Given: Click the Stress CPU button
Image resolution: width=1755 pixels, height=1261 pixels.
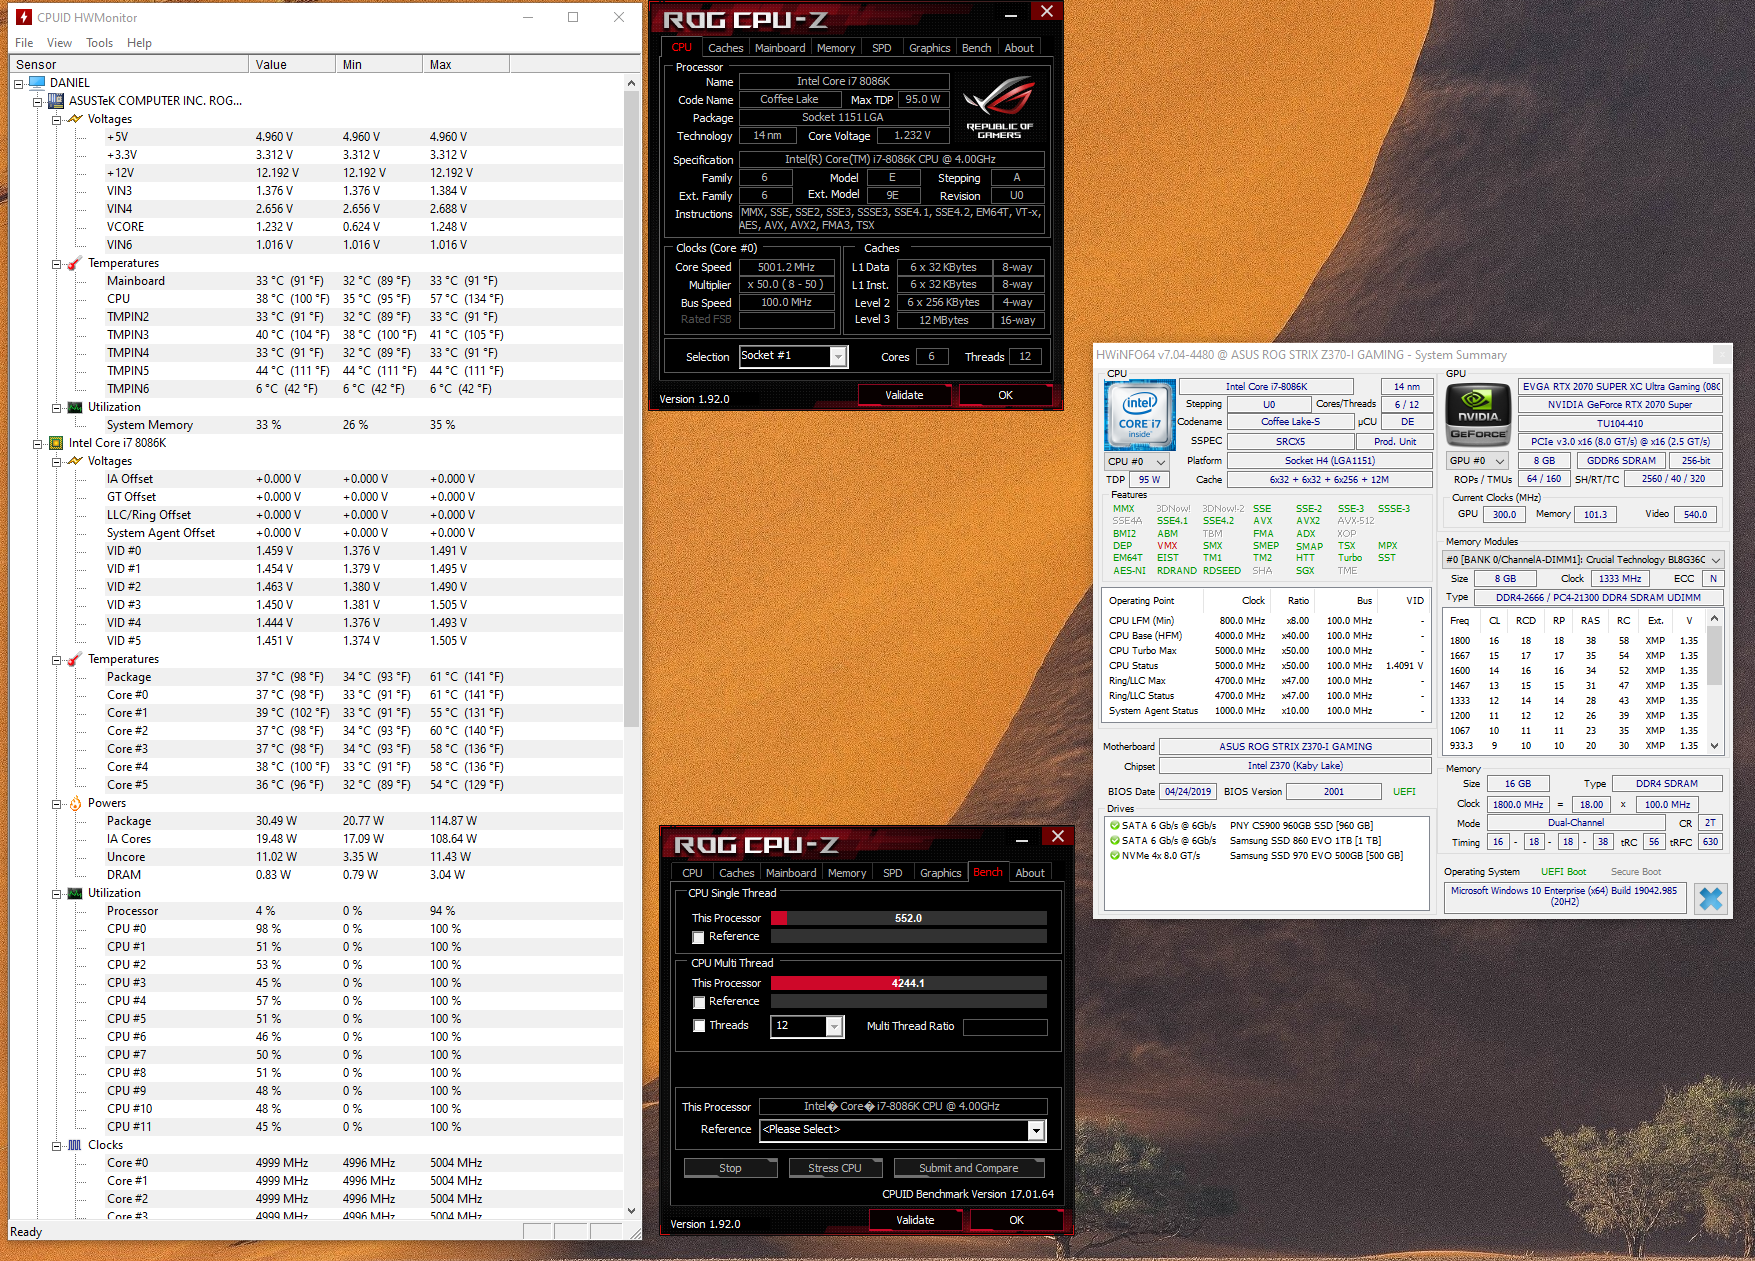Looking at the screenshot, I should pyautogui.click(x=835, y=1168).
